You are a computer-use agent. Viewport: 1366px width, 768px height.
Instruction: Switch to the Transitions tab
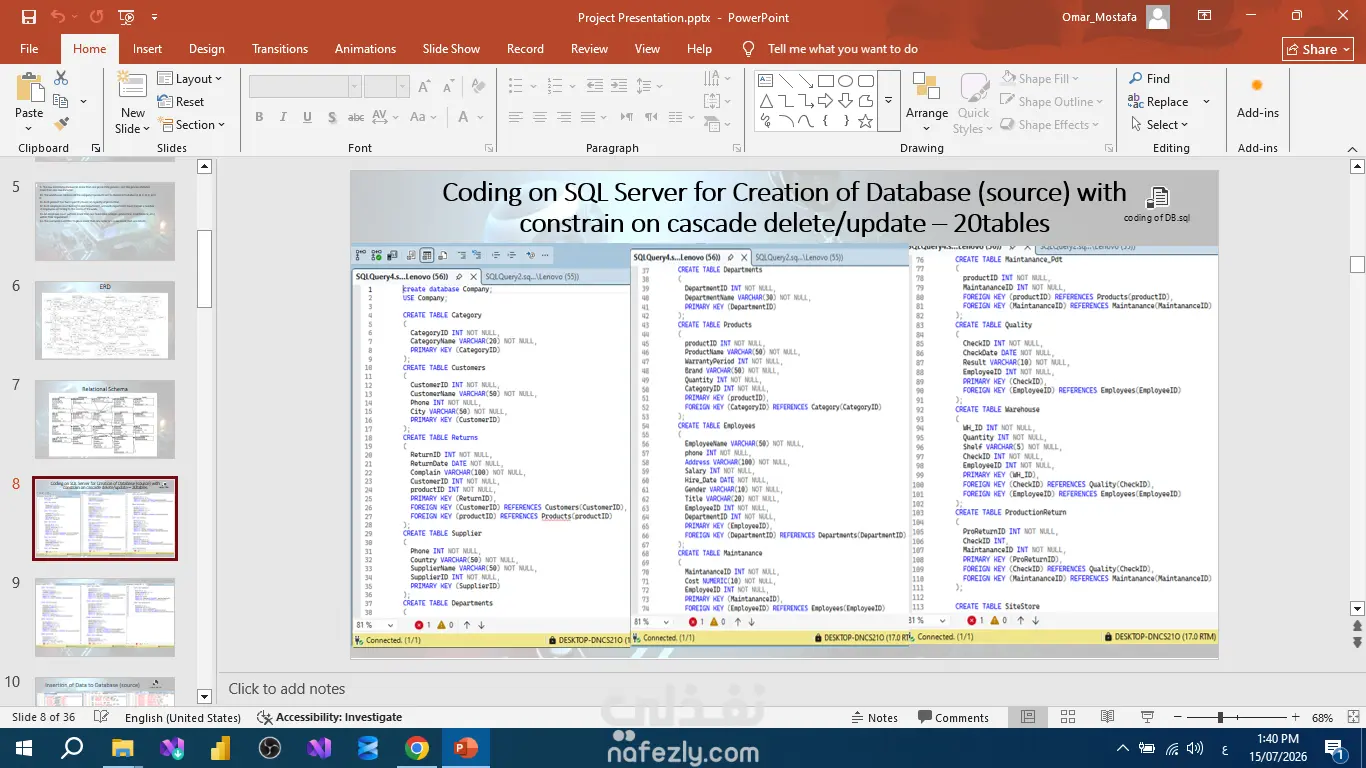(x=280, y=49)
